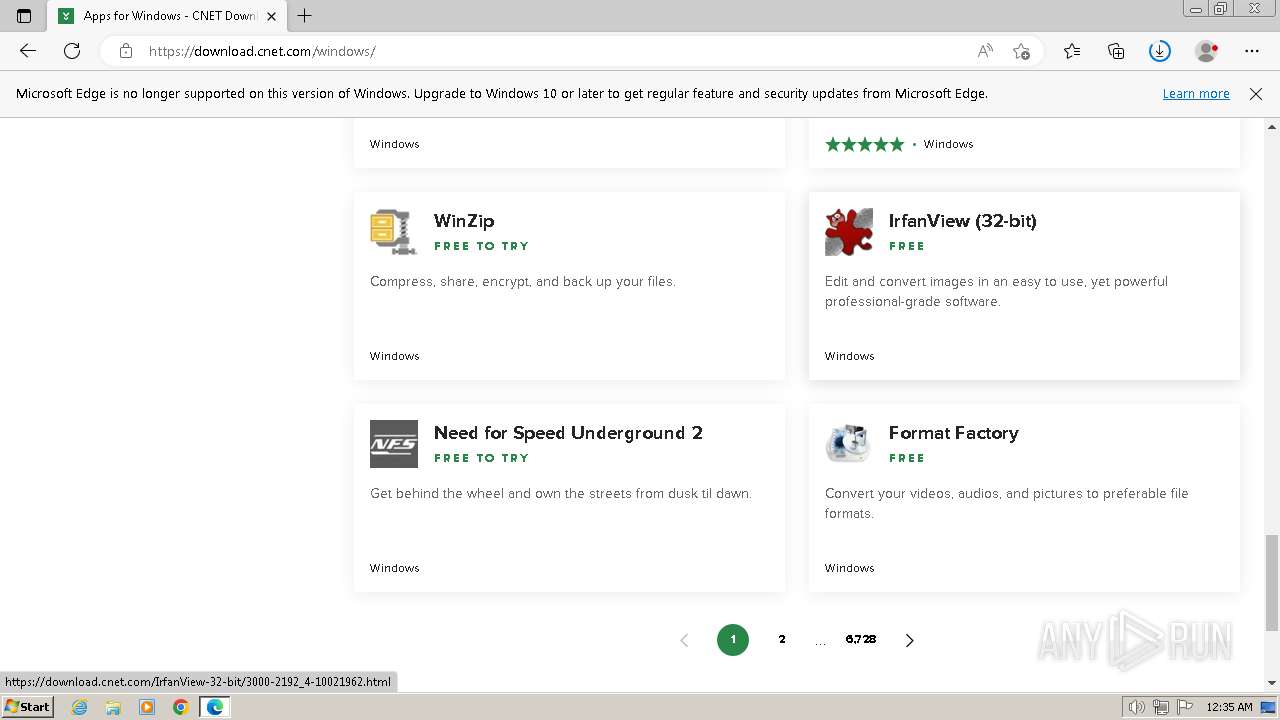Click the pagination ellipsis

click(x=820, y=641)
